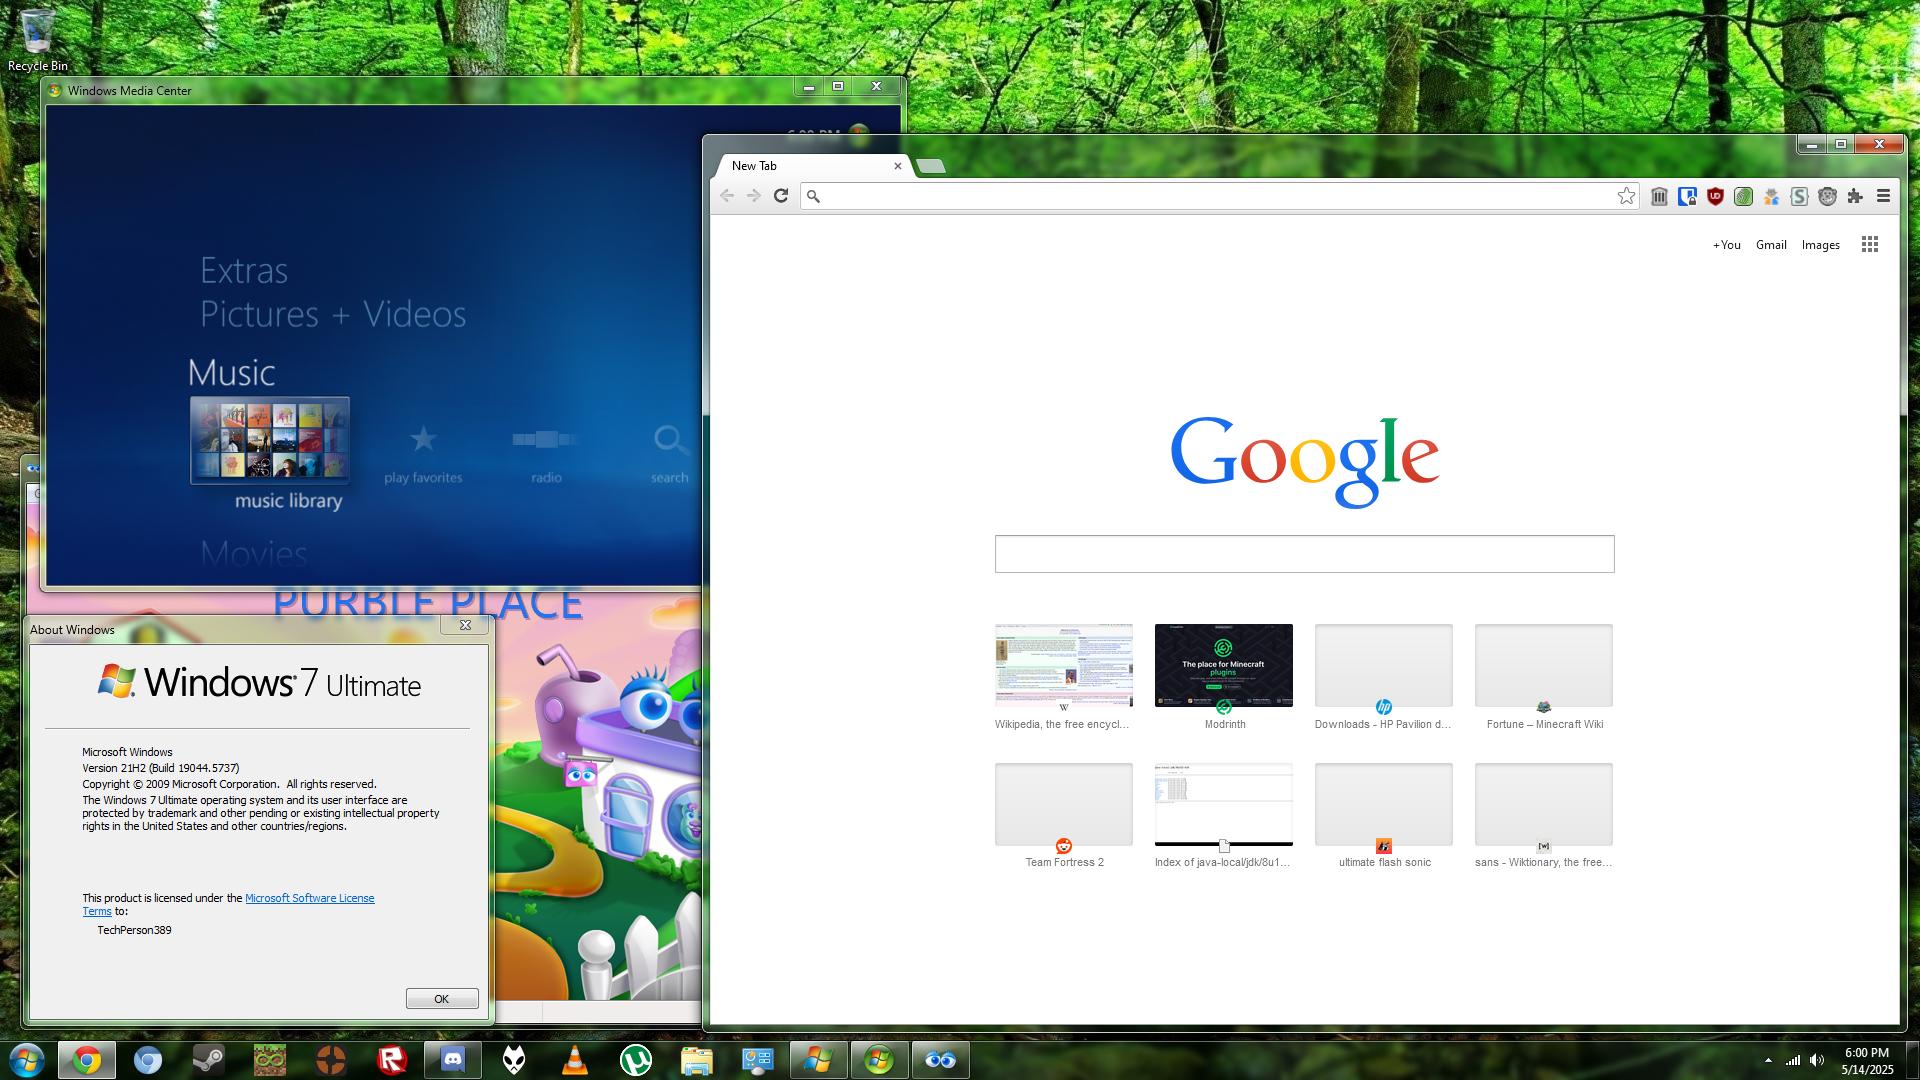1920x1080 pixels.
Task: Select Extras in Media Center menu
Action: point(244,271)
